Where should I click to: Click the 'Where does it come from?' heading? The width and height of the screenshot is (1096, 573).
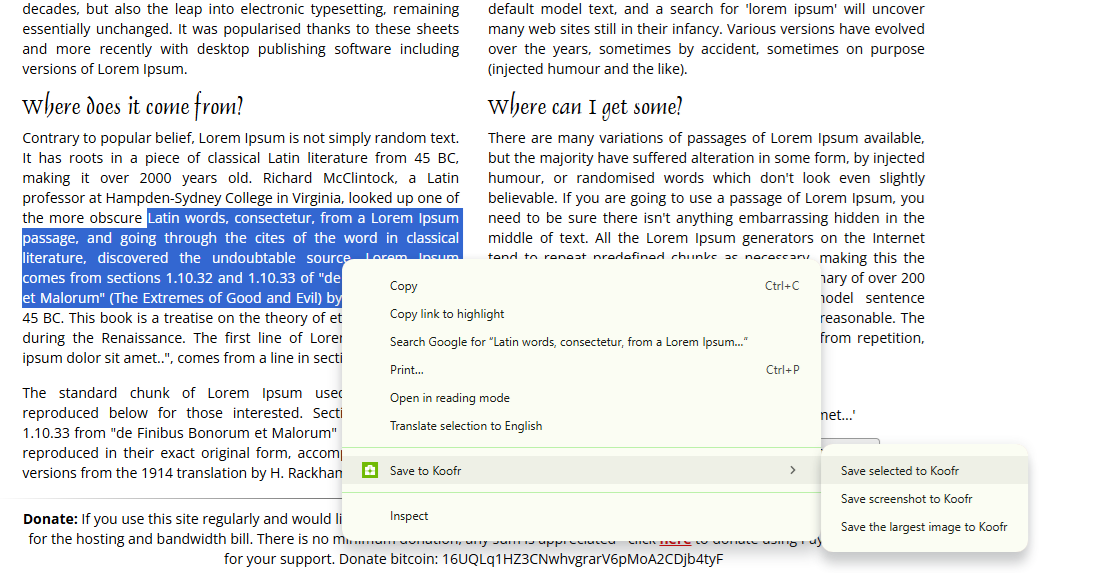[133, 106]
